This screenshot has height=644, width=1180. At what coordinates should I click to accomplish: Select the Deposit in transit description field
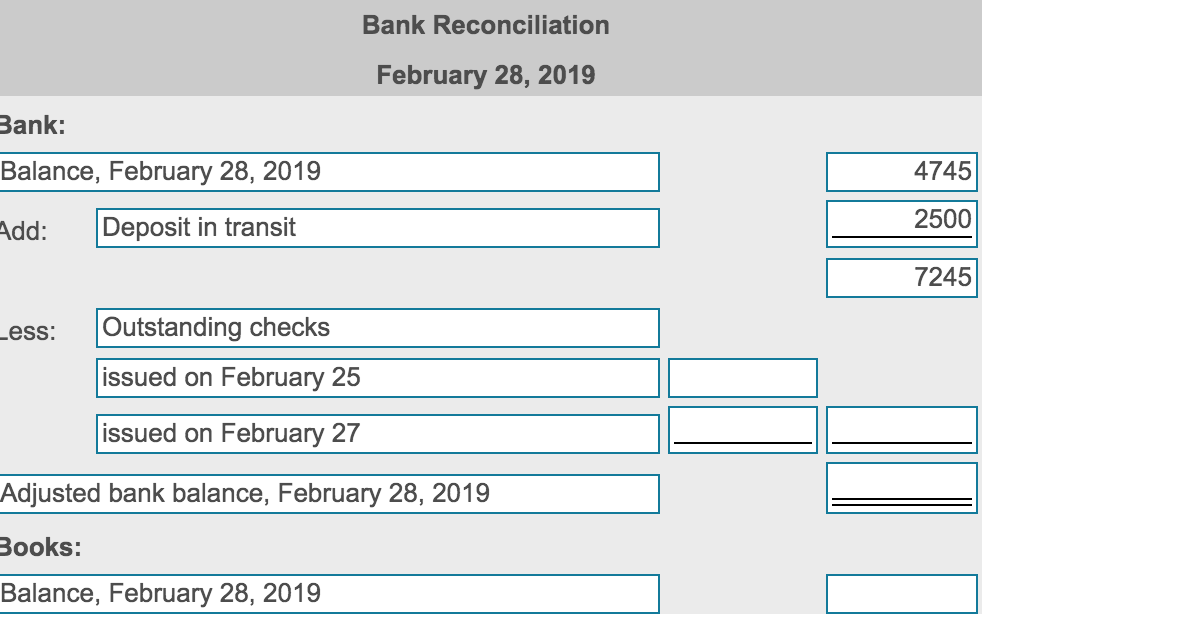(378, 227)
